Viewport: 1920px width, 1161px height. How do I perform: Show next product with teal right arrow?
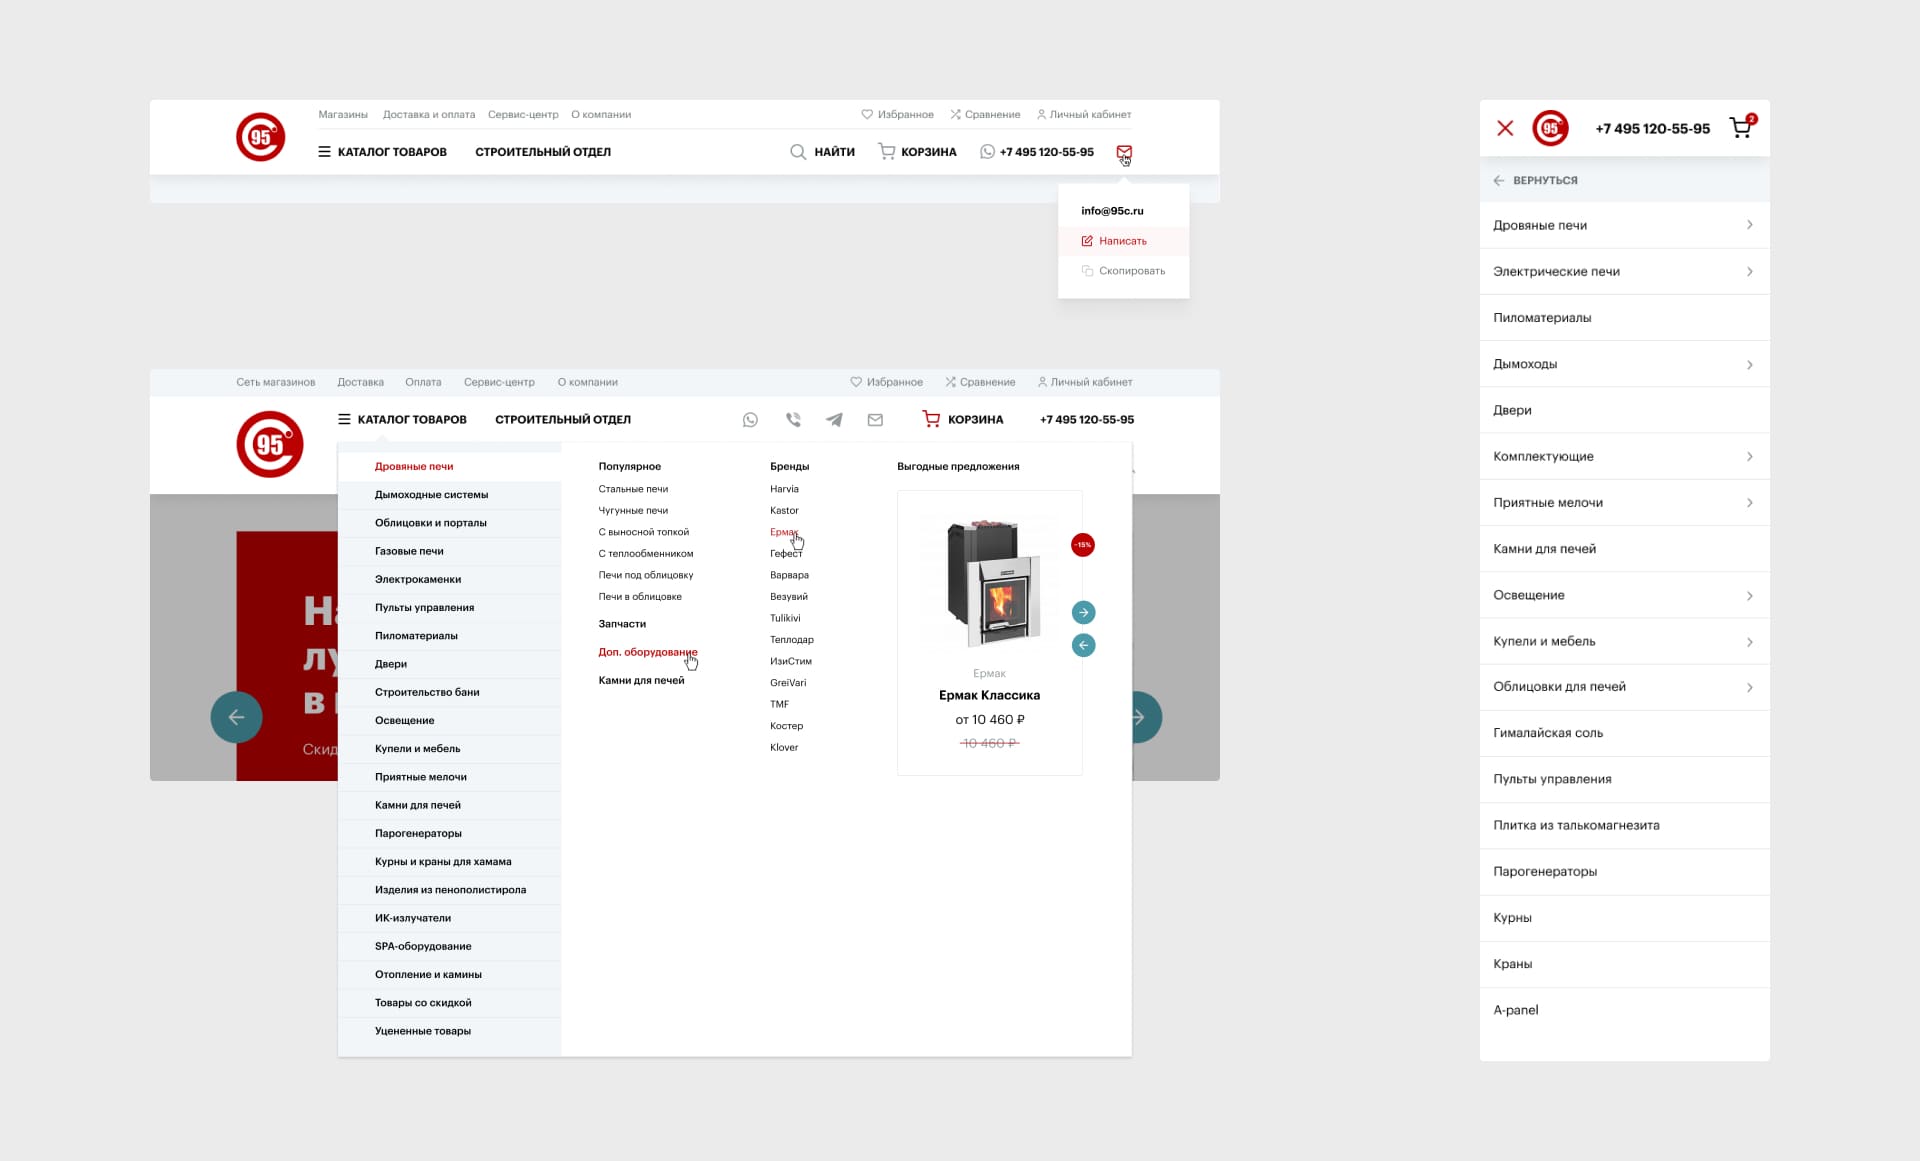(x=1083, y=612)
